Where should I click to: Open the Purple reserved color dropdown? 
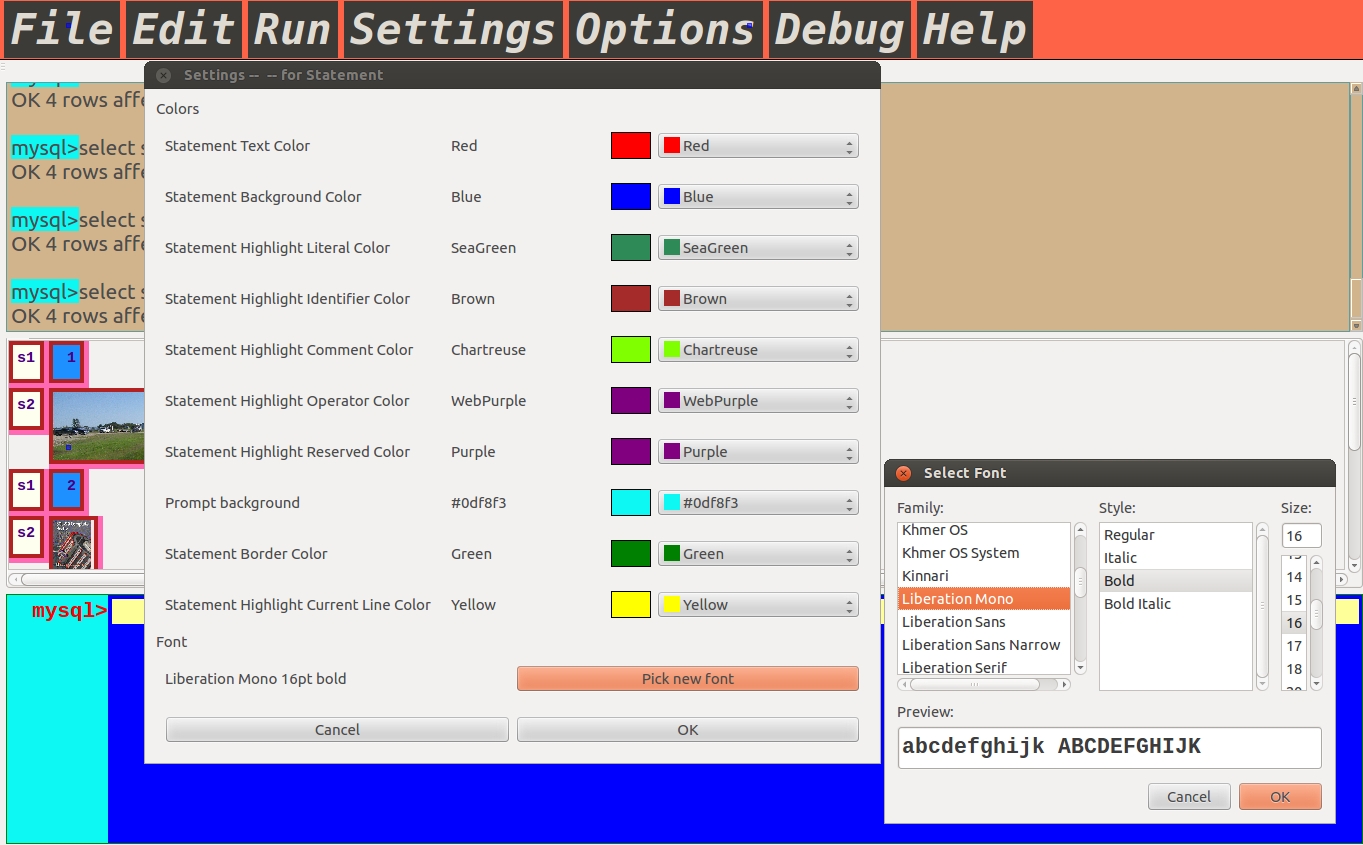(758, 452)
